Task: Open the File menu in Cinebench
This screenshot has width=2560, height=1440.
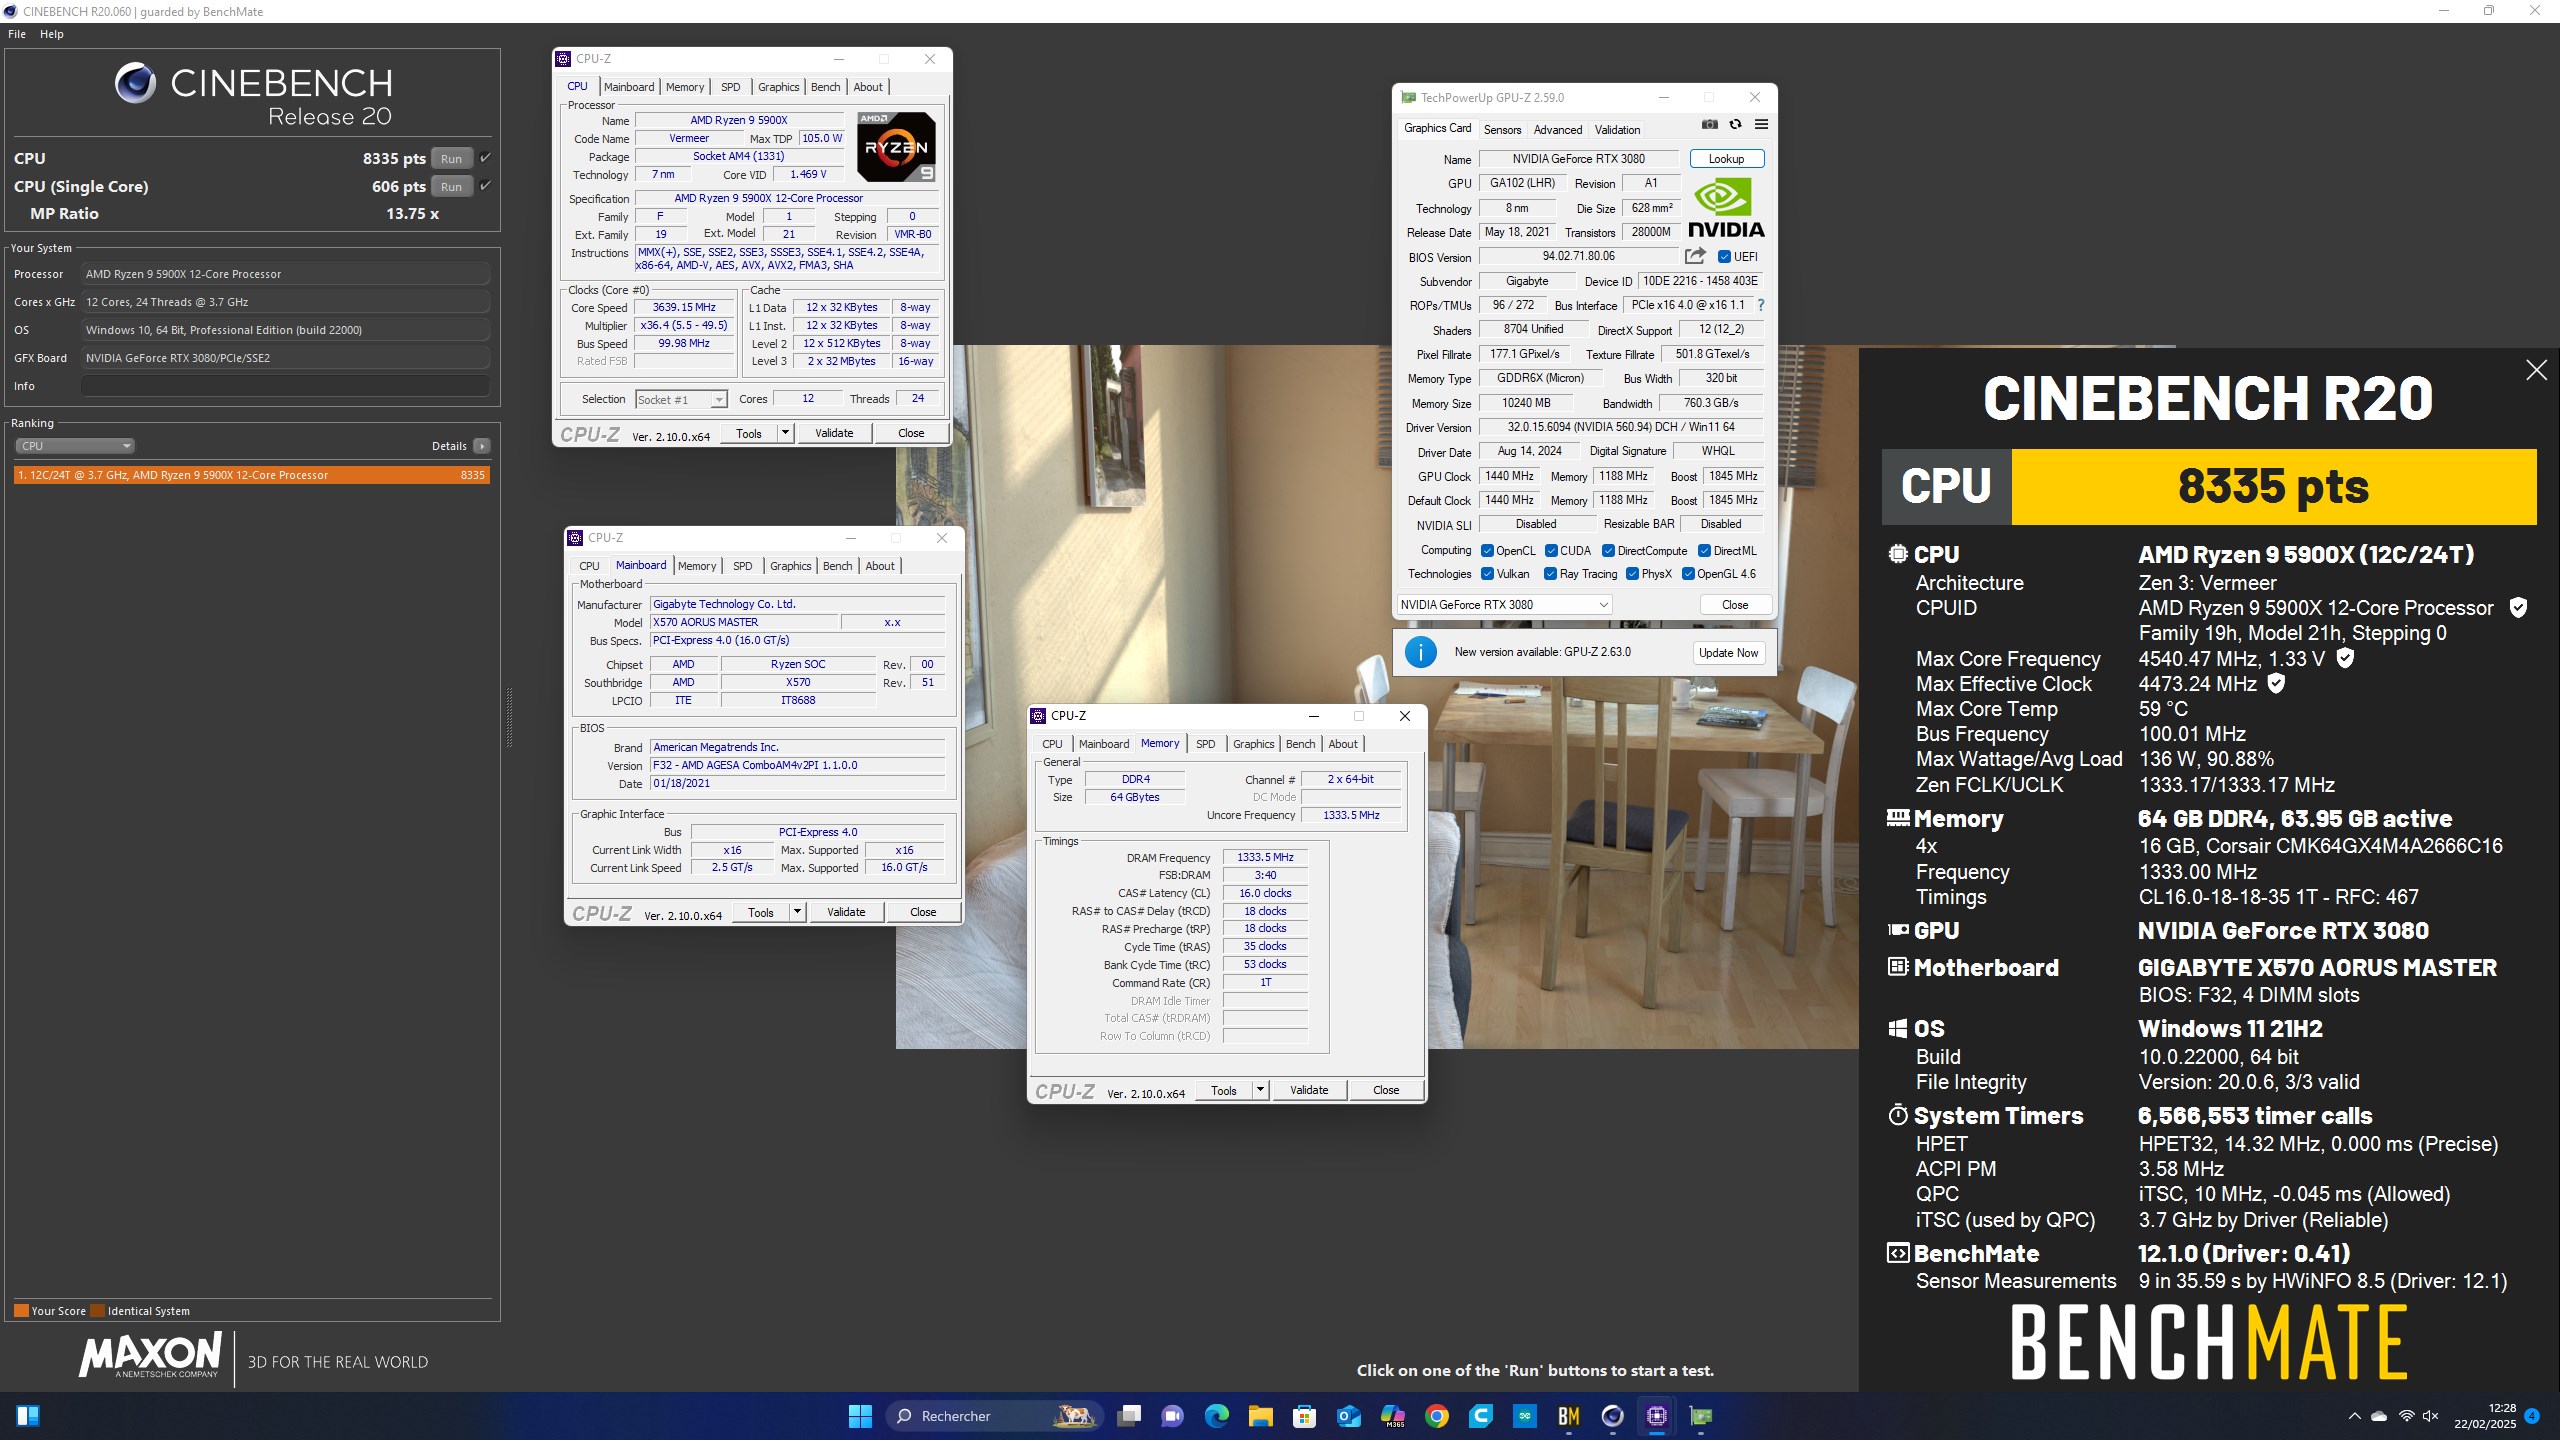Action: pyautogui.click(x=17, y=34)
